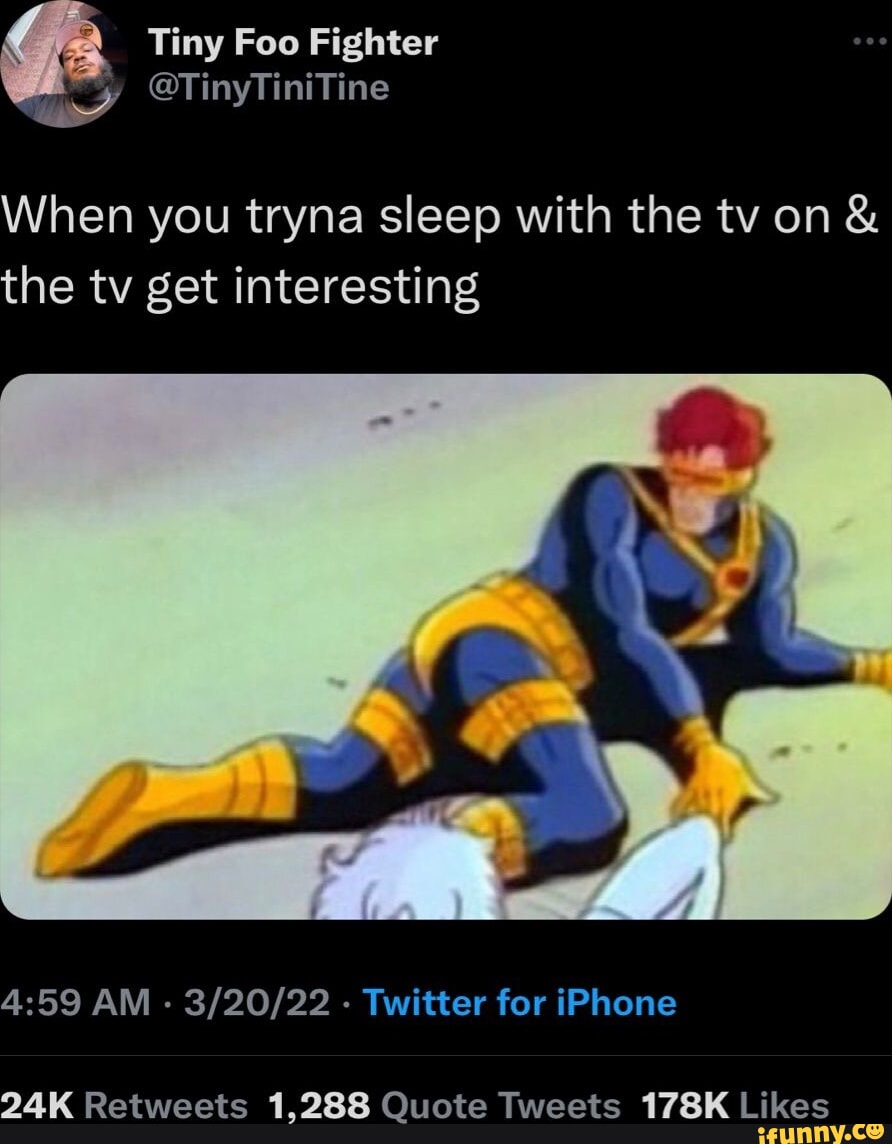Click the 3/20/22 tweet date
This screenshot has width=892, height=1144.
(x=257, y=1002)
